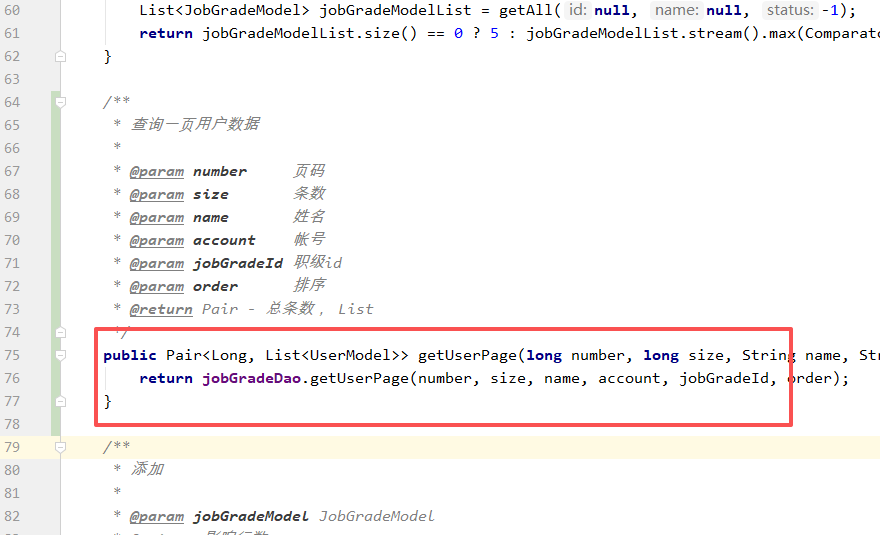Click the 'name:' parameter hint on line 60
The height and width of the screenshot is (535, 880).
coord(676,11)
